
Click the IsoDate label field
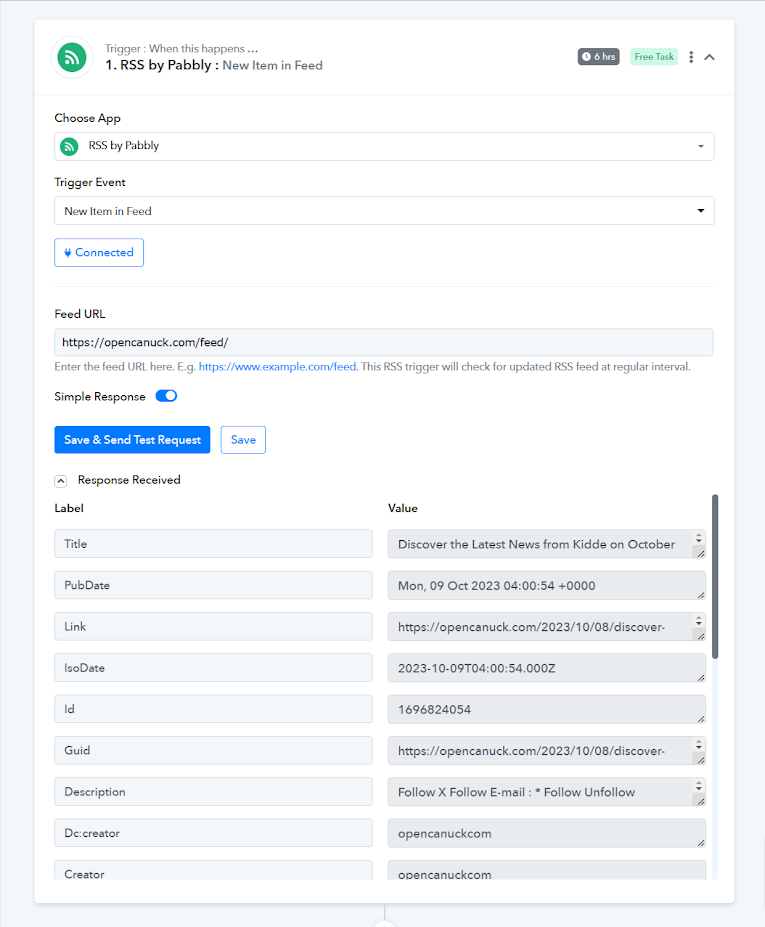pyautogui.click(x=213, y=667)
